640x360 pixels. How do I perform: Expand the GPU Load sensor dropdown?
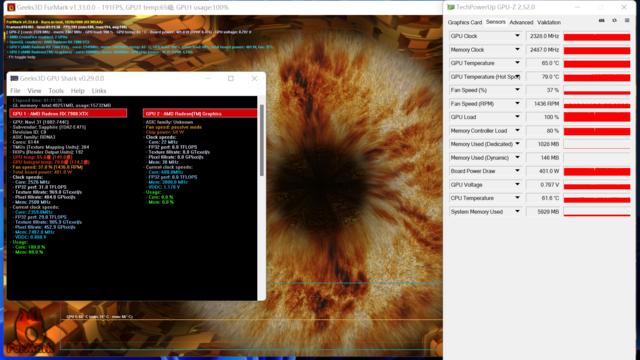[517, 117]
